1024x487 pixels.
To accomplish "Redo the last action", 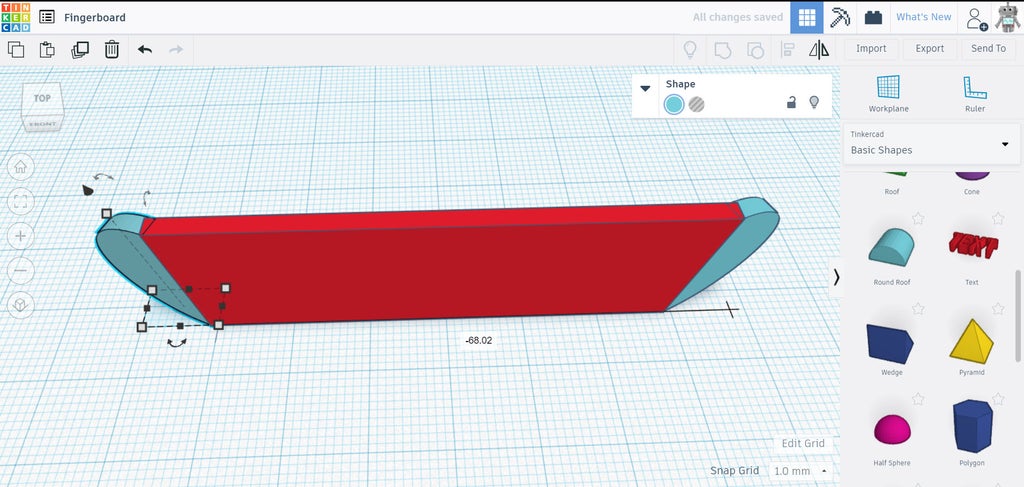I will pyautogui.click(x=176, y=50).
